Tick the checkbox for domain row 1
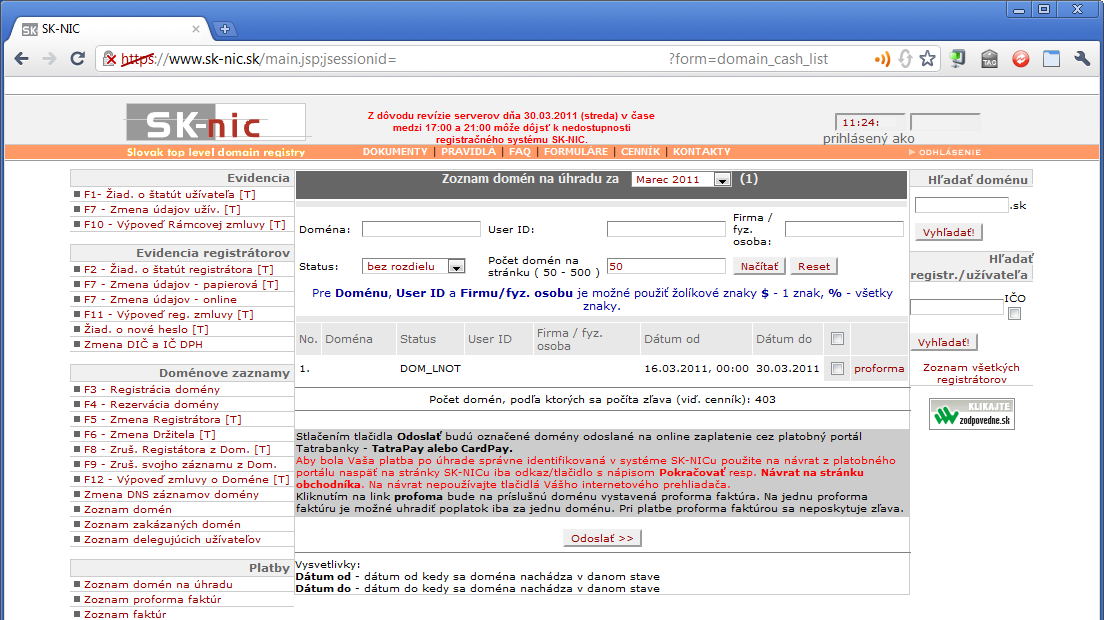 (x=837, y=369)
